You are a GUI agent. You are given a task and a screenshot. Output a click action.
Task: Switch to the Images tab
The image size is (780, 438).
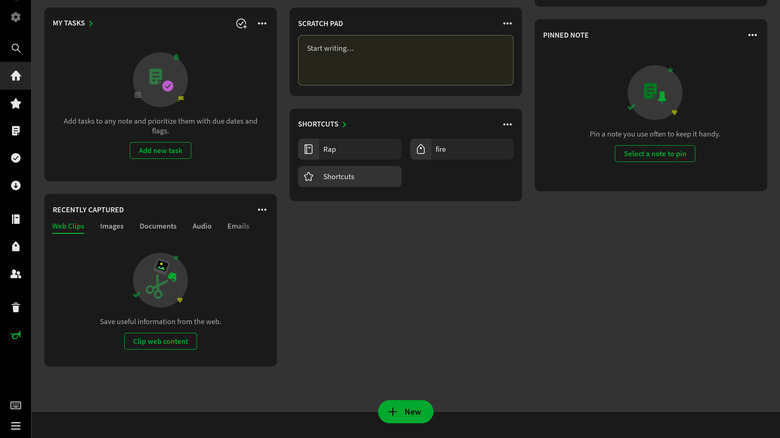pyautogui.click(x=112, y=227)
